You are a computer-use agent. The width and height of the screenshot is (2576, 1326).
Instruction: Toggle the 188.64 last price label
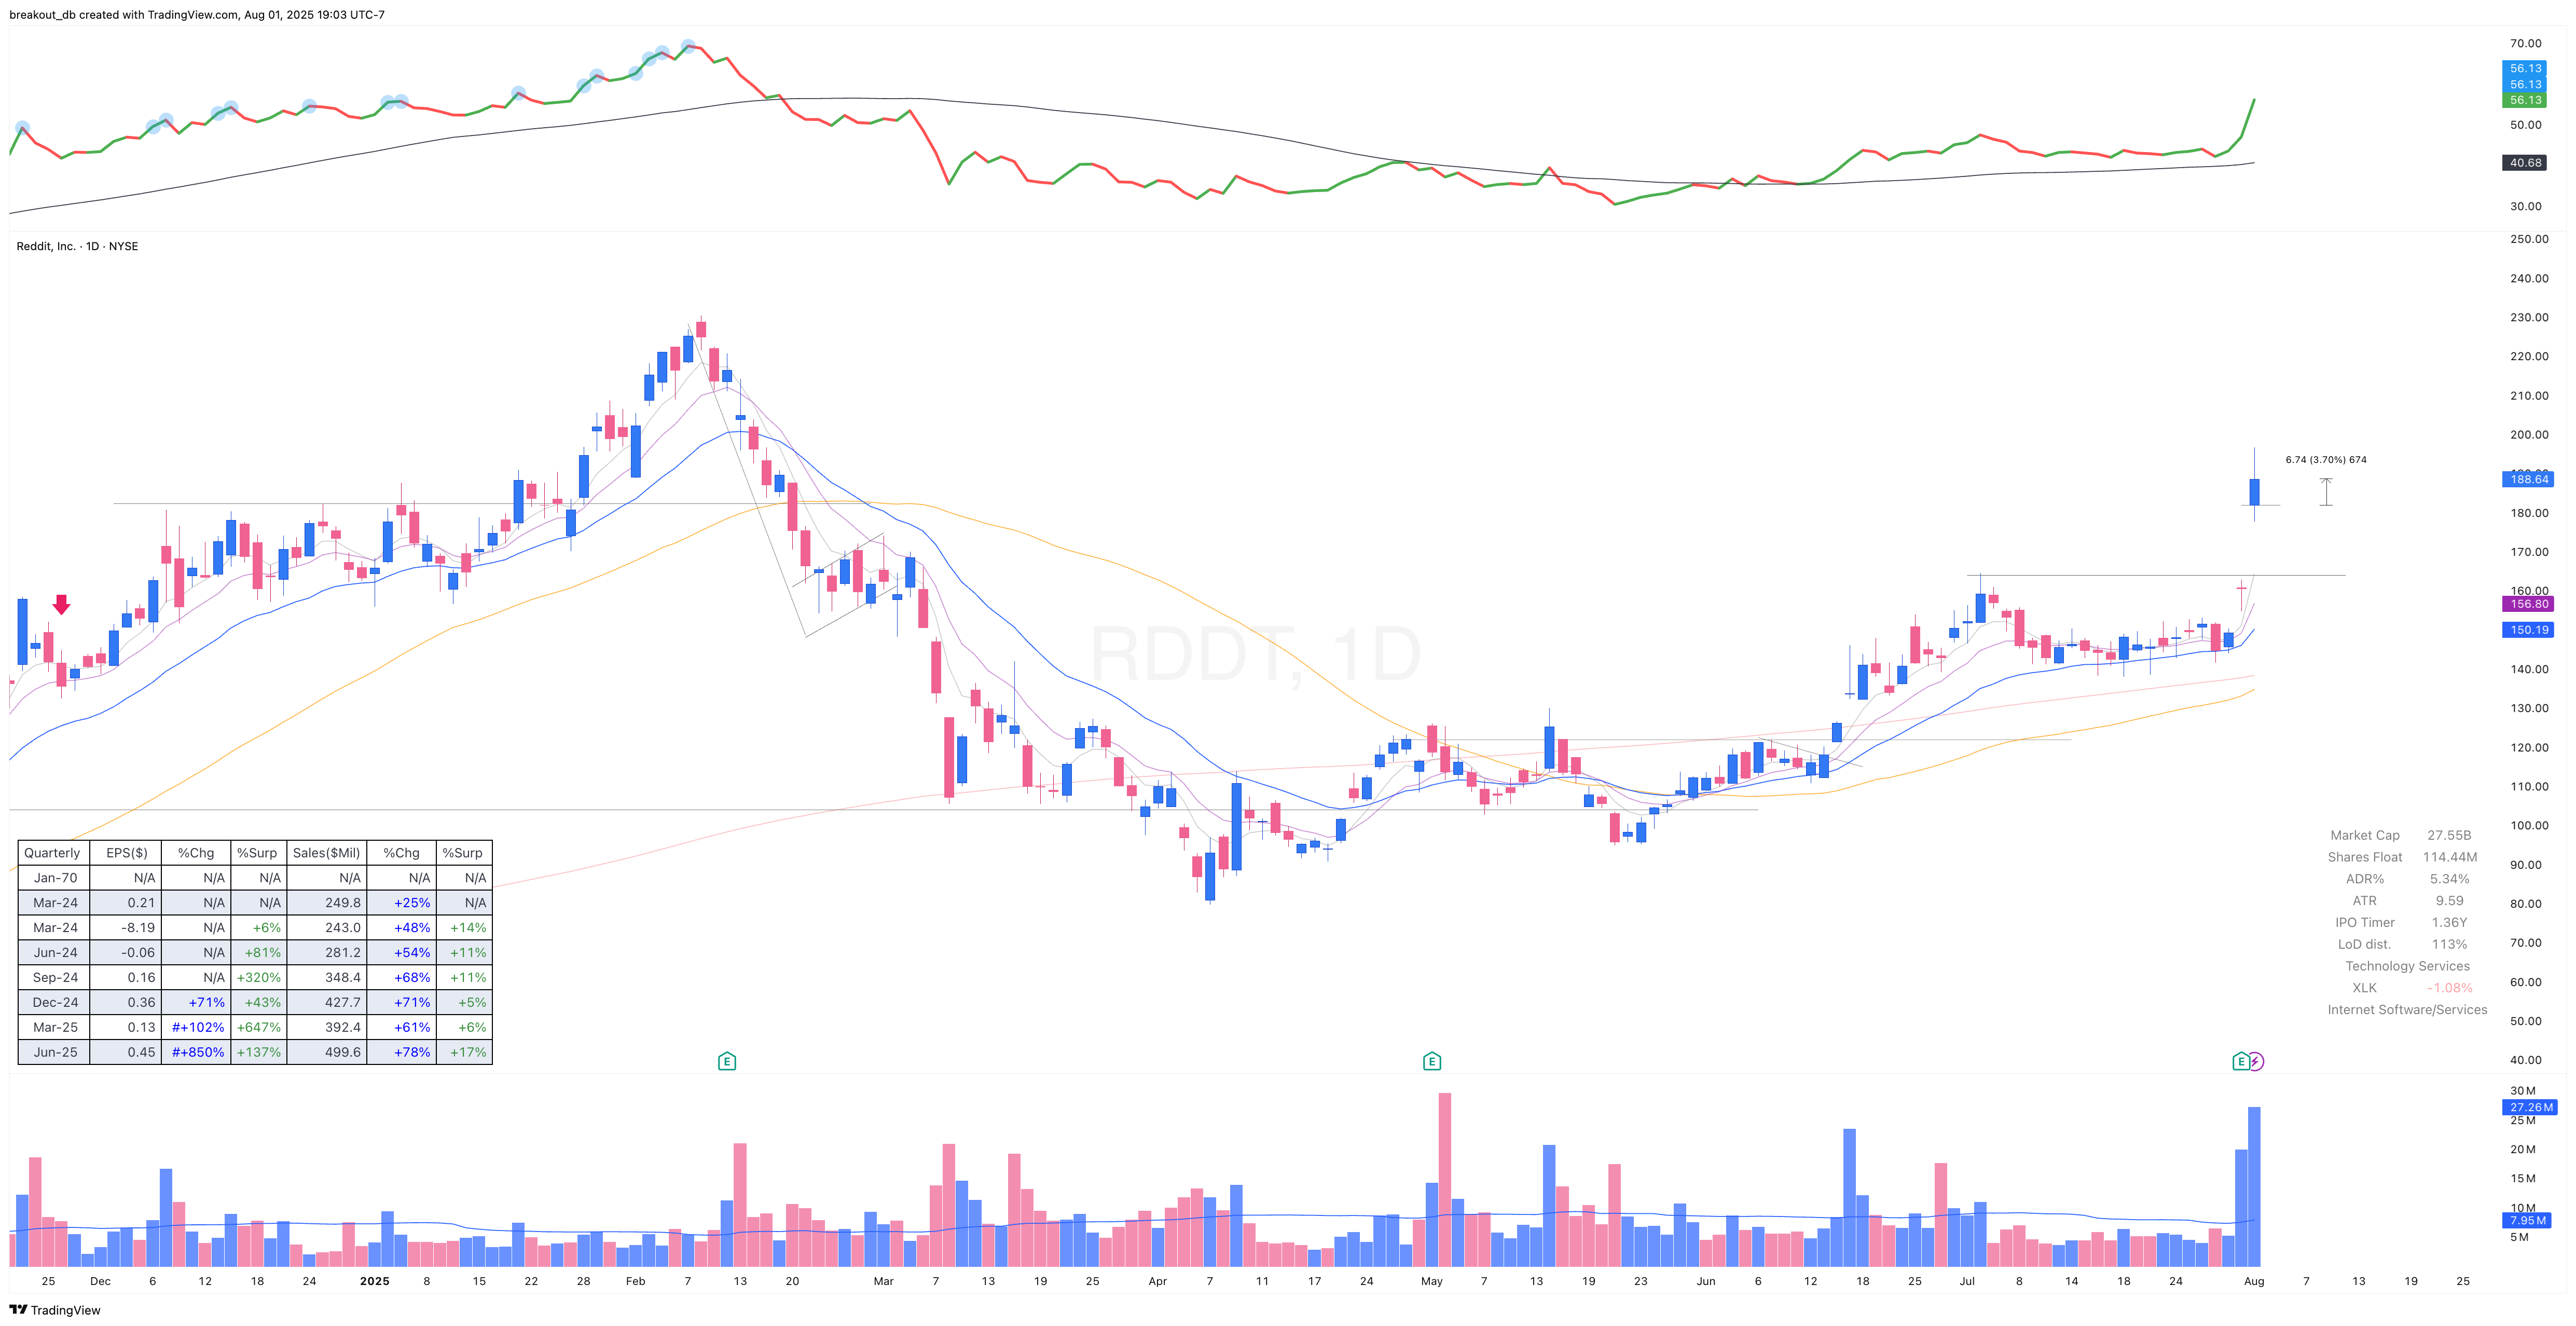tap(2529, 479)
